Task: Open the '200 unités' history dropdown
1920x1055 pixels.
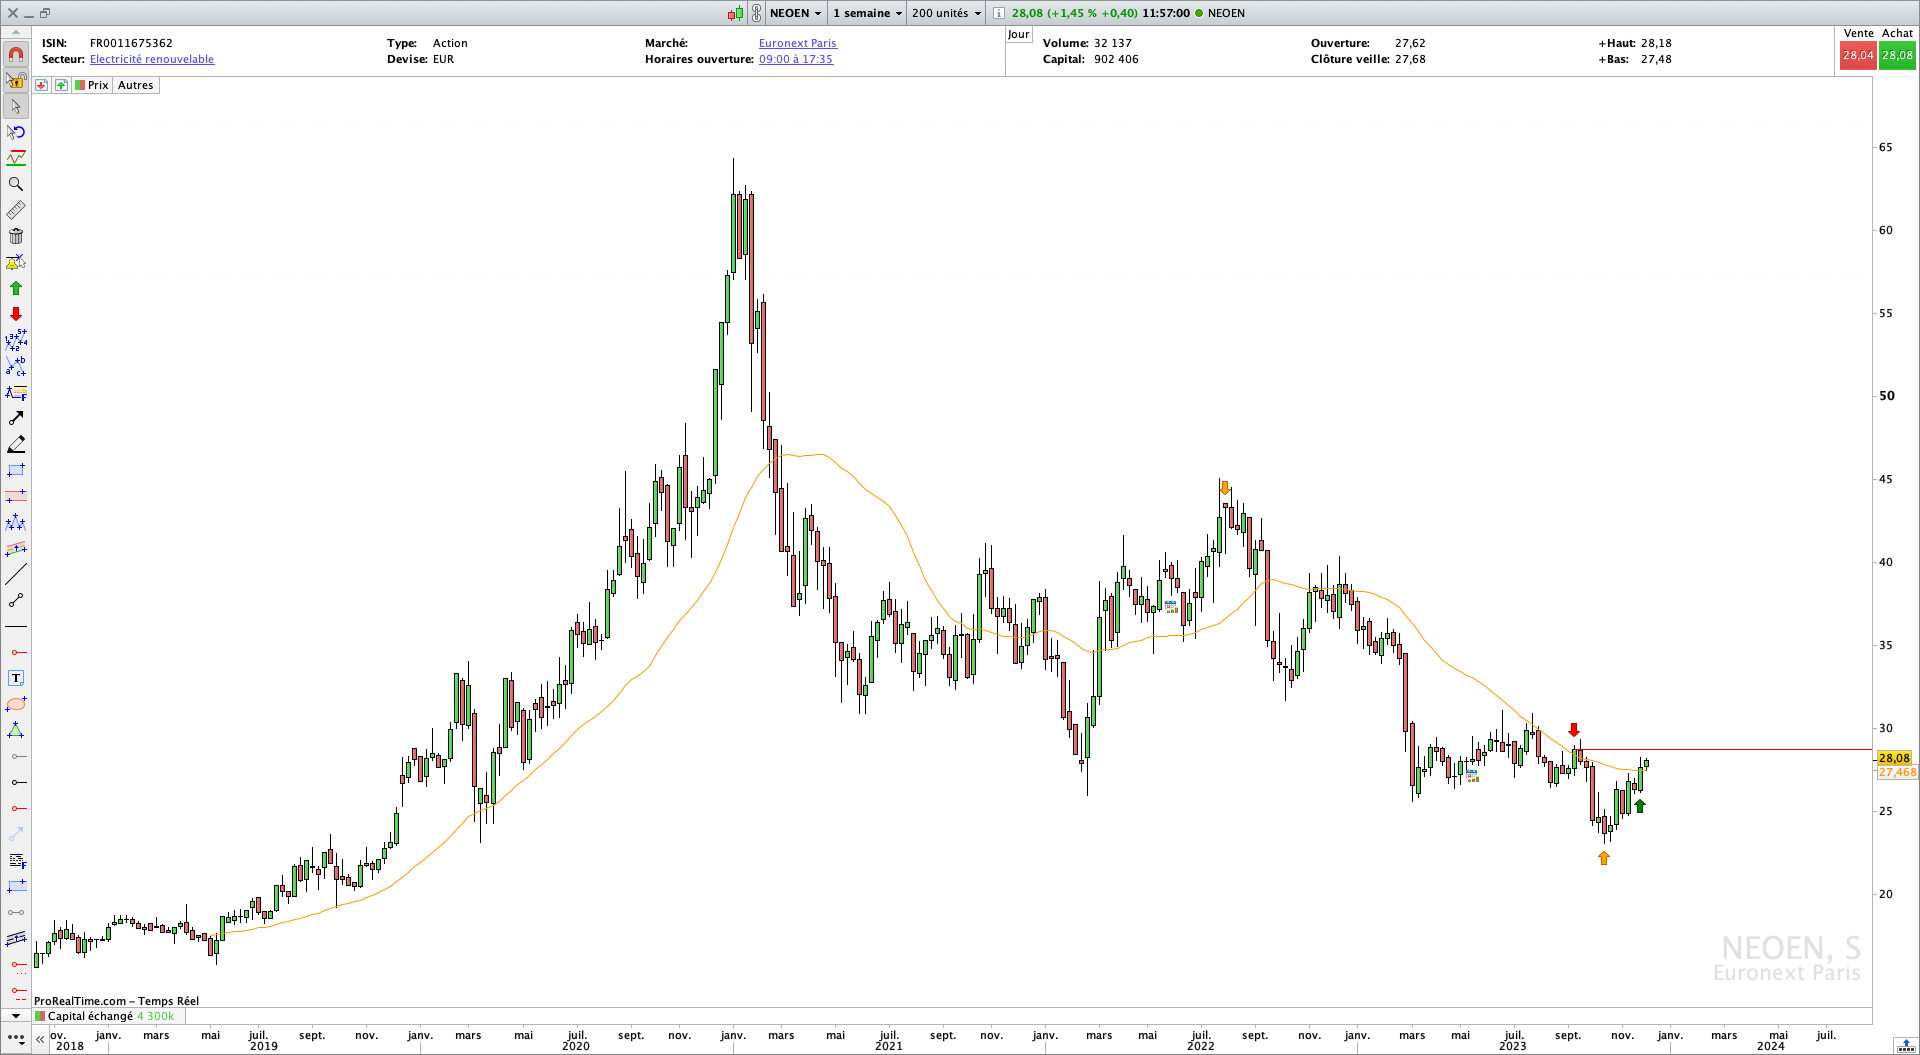Action: click(x=946, y=13)
